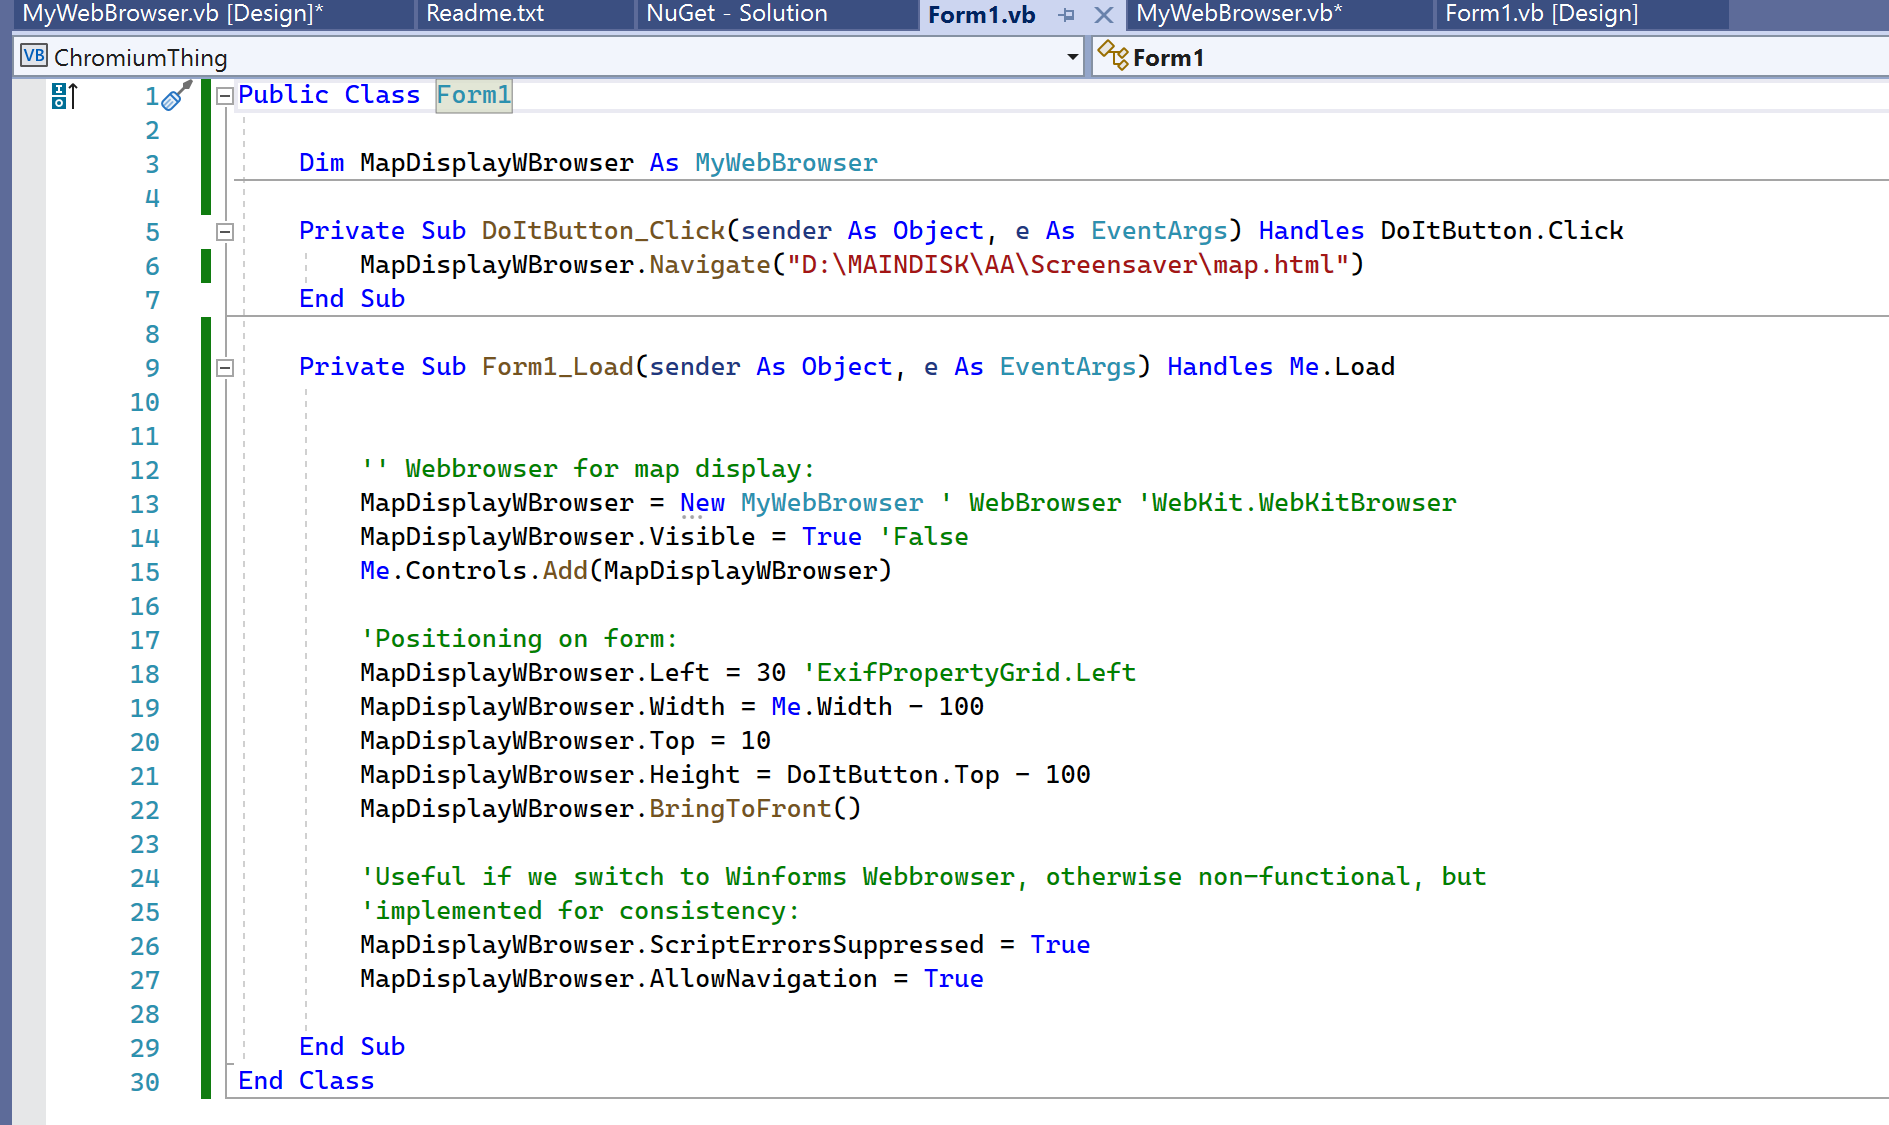Image resolution: width=1889 pixels, height=1125 pixels.
Task: Click Navigate method call on line 6
Action: click(x=710, y=265)
